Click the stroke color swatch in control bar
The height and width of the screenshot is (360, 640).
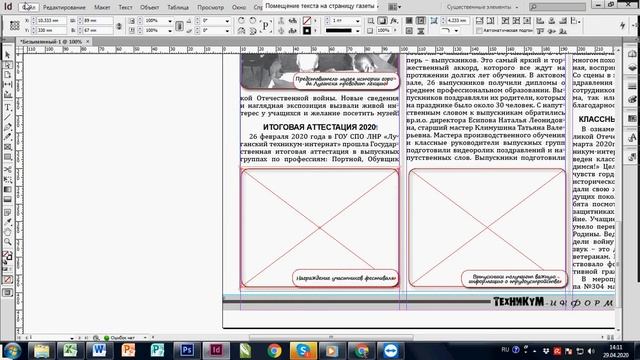point(307,31)
